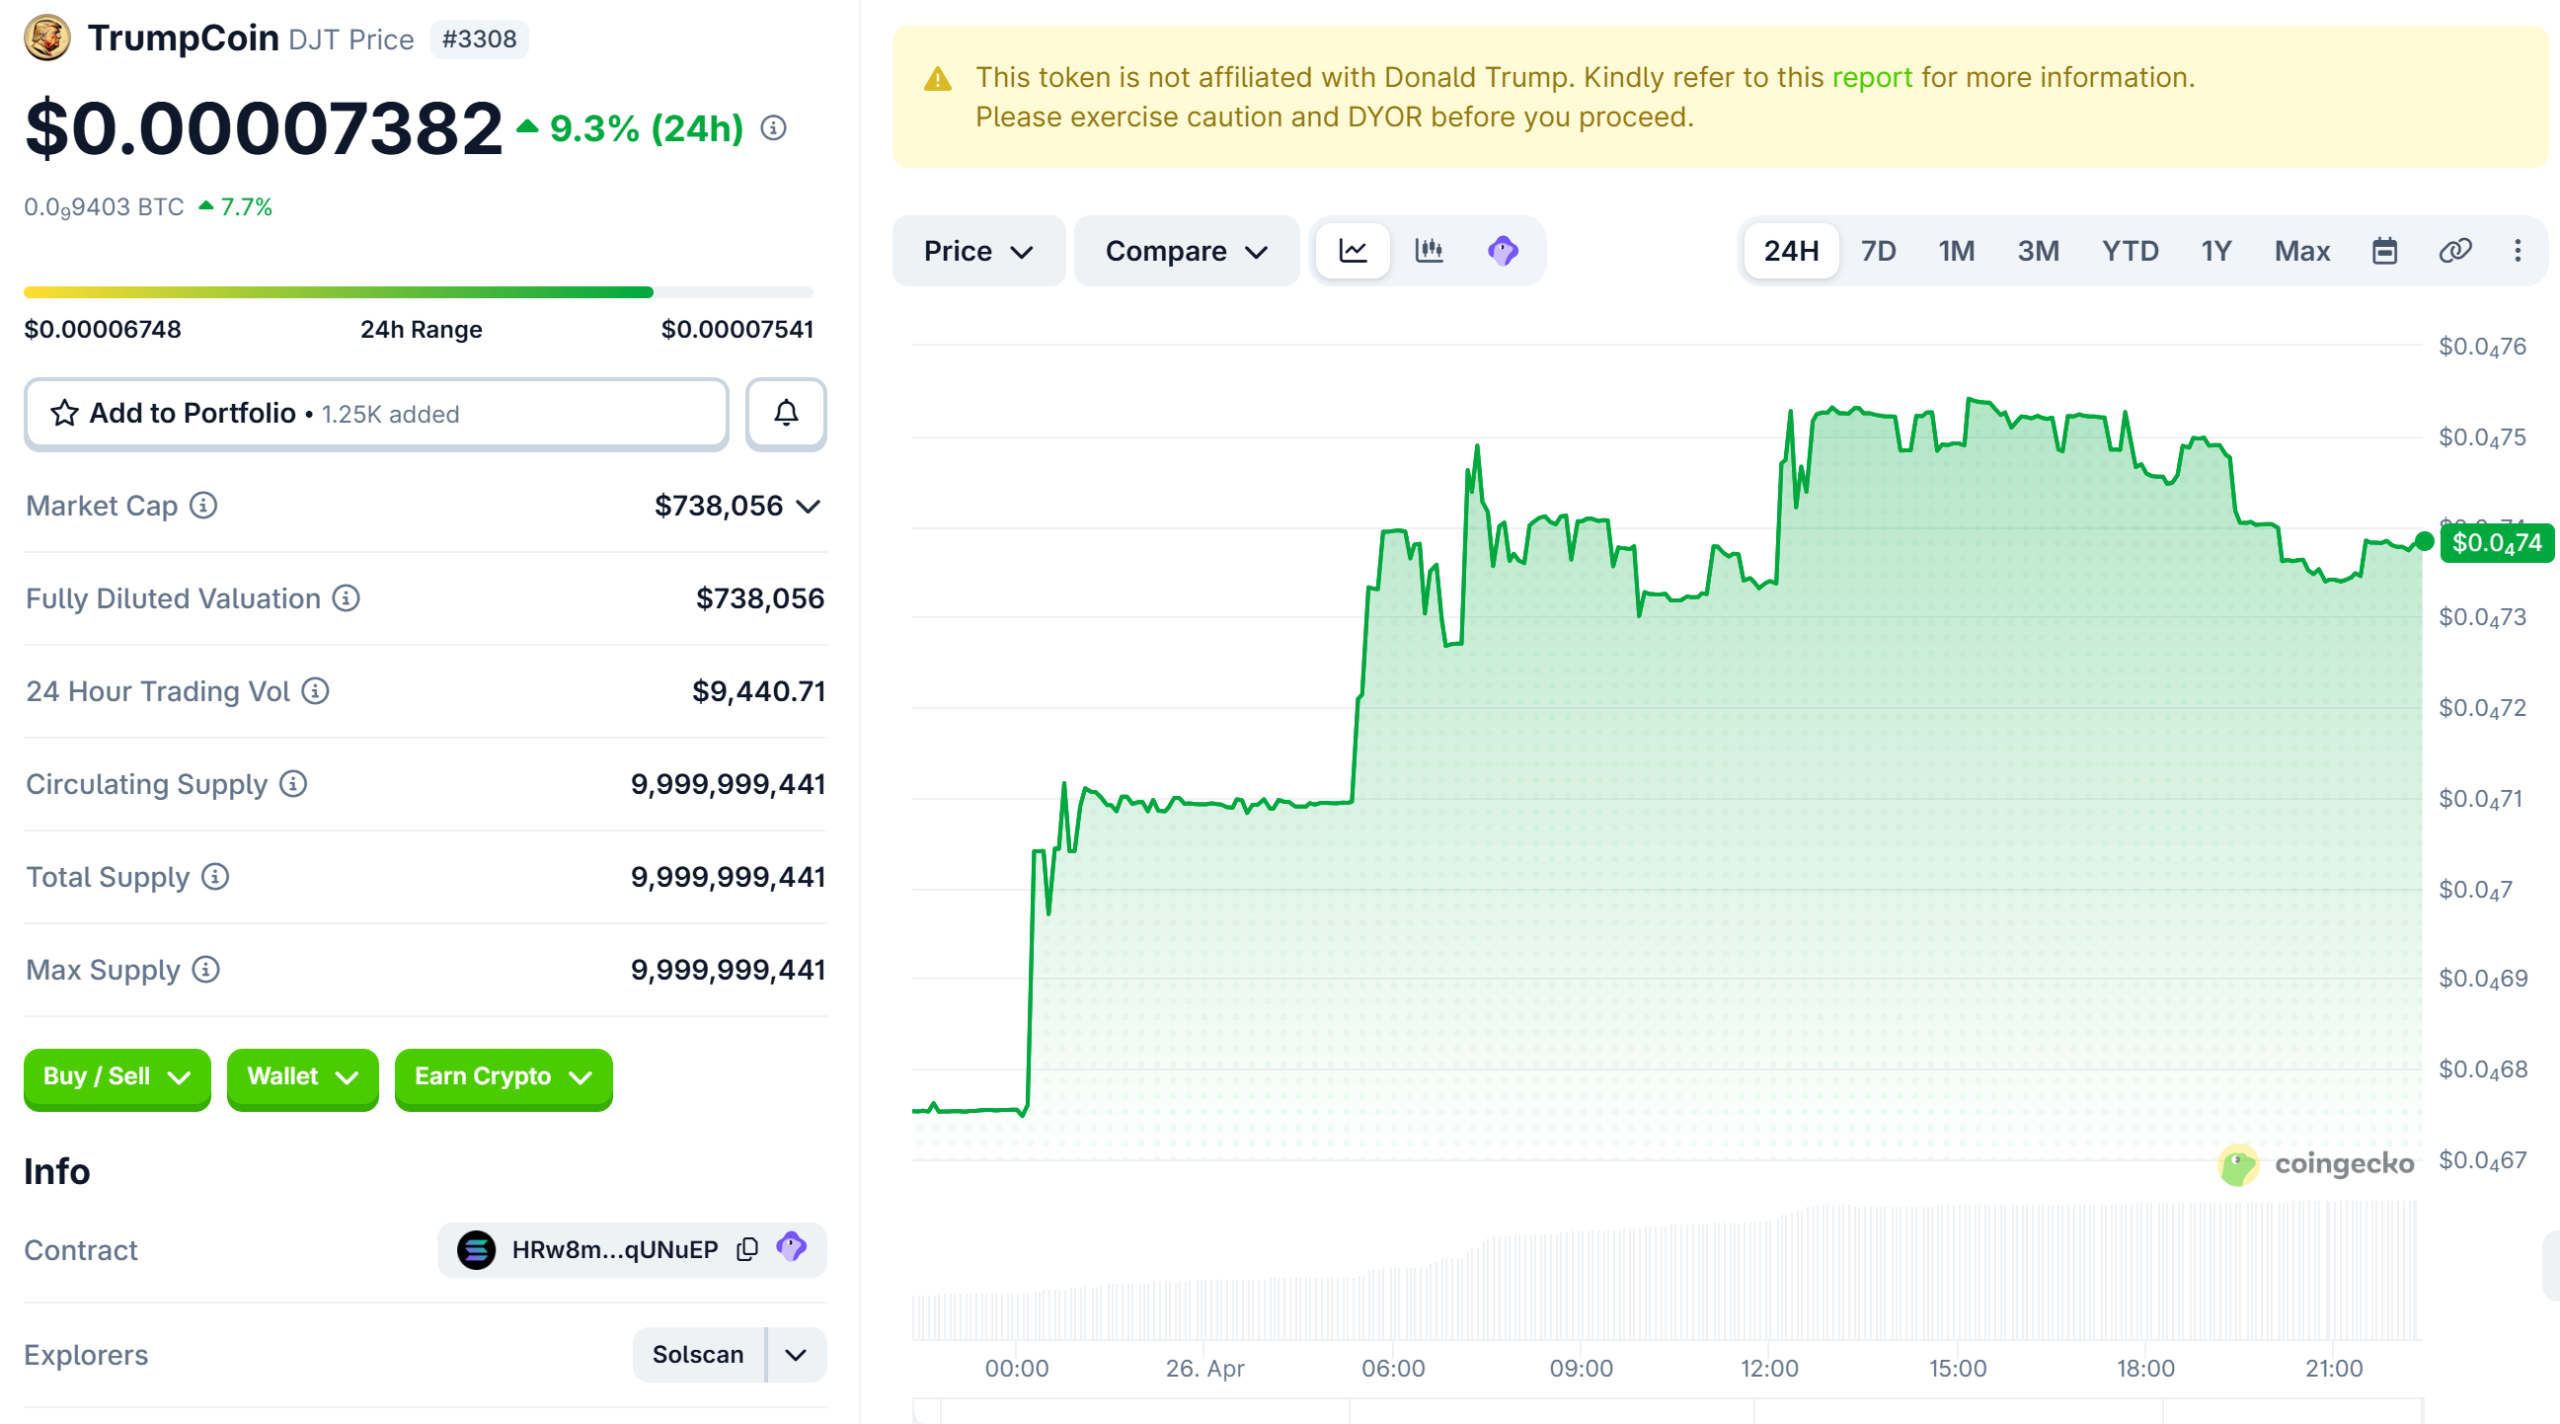Show Market Cap info tooltip icon
This screenshot has height=1424, width=2560.
(x=205, y=506)
